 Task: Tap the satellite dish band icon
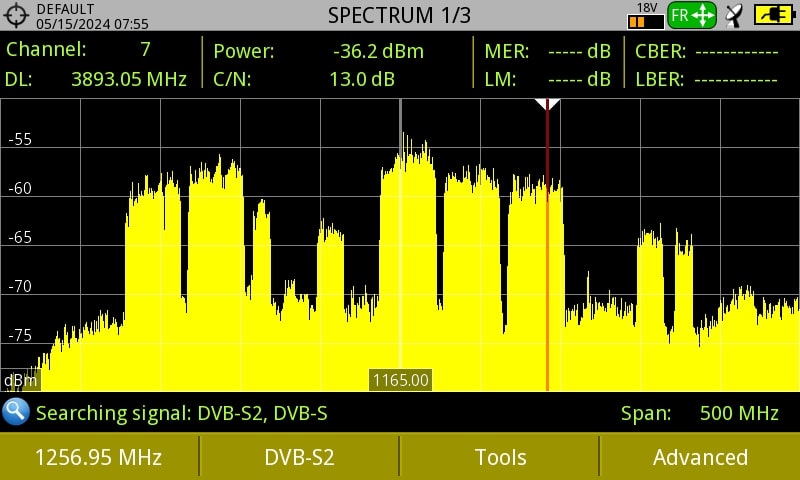[735, 16]
